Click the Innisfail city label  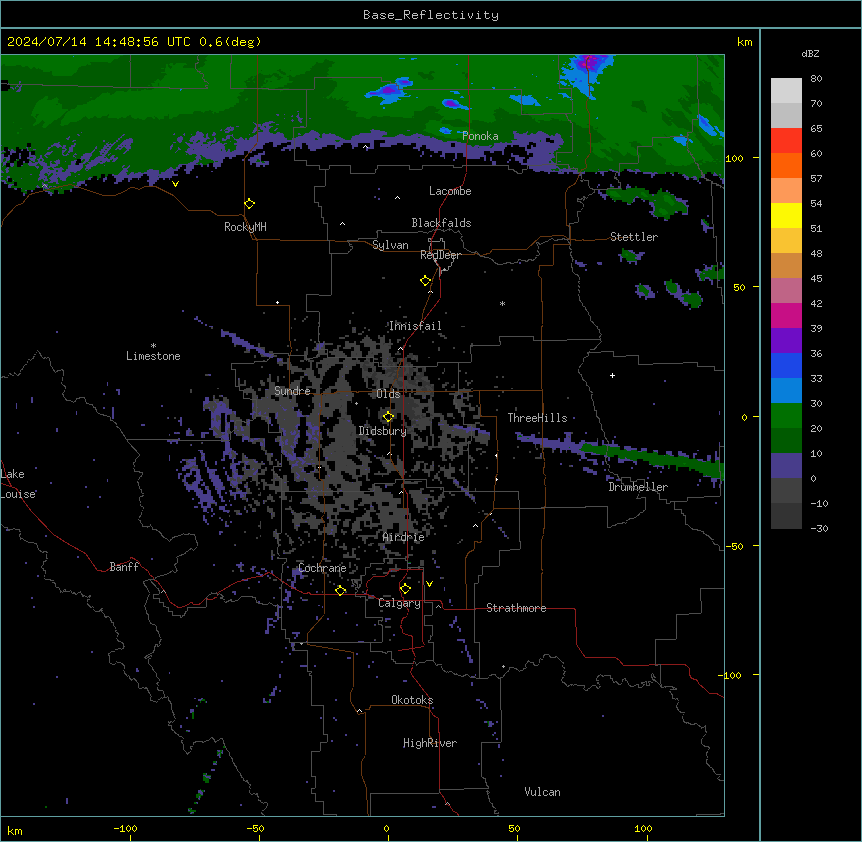click(415, 326)
